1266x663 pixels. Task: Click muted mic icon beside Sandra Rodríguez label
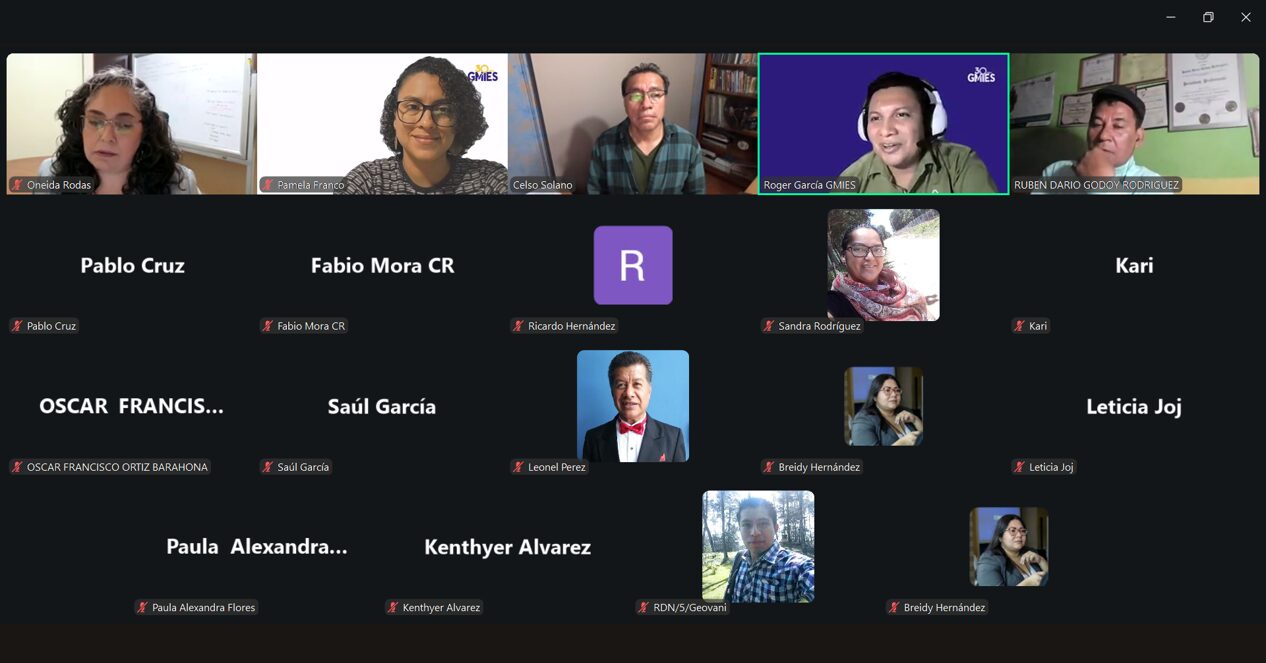point(769,326)
